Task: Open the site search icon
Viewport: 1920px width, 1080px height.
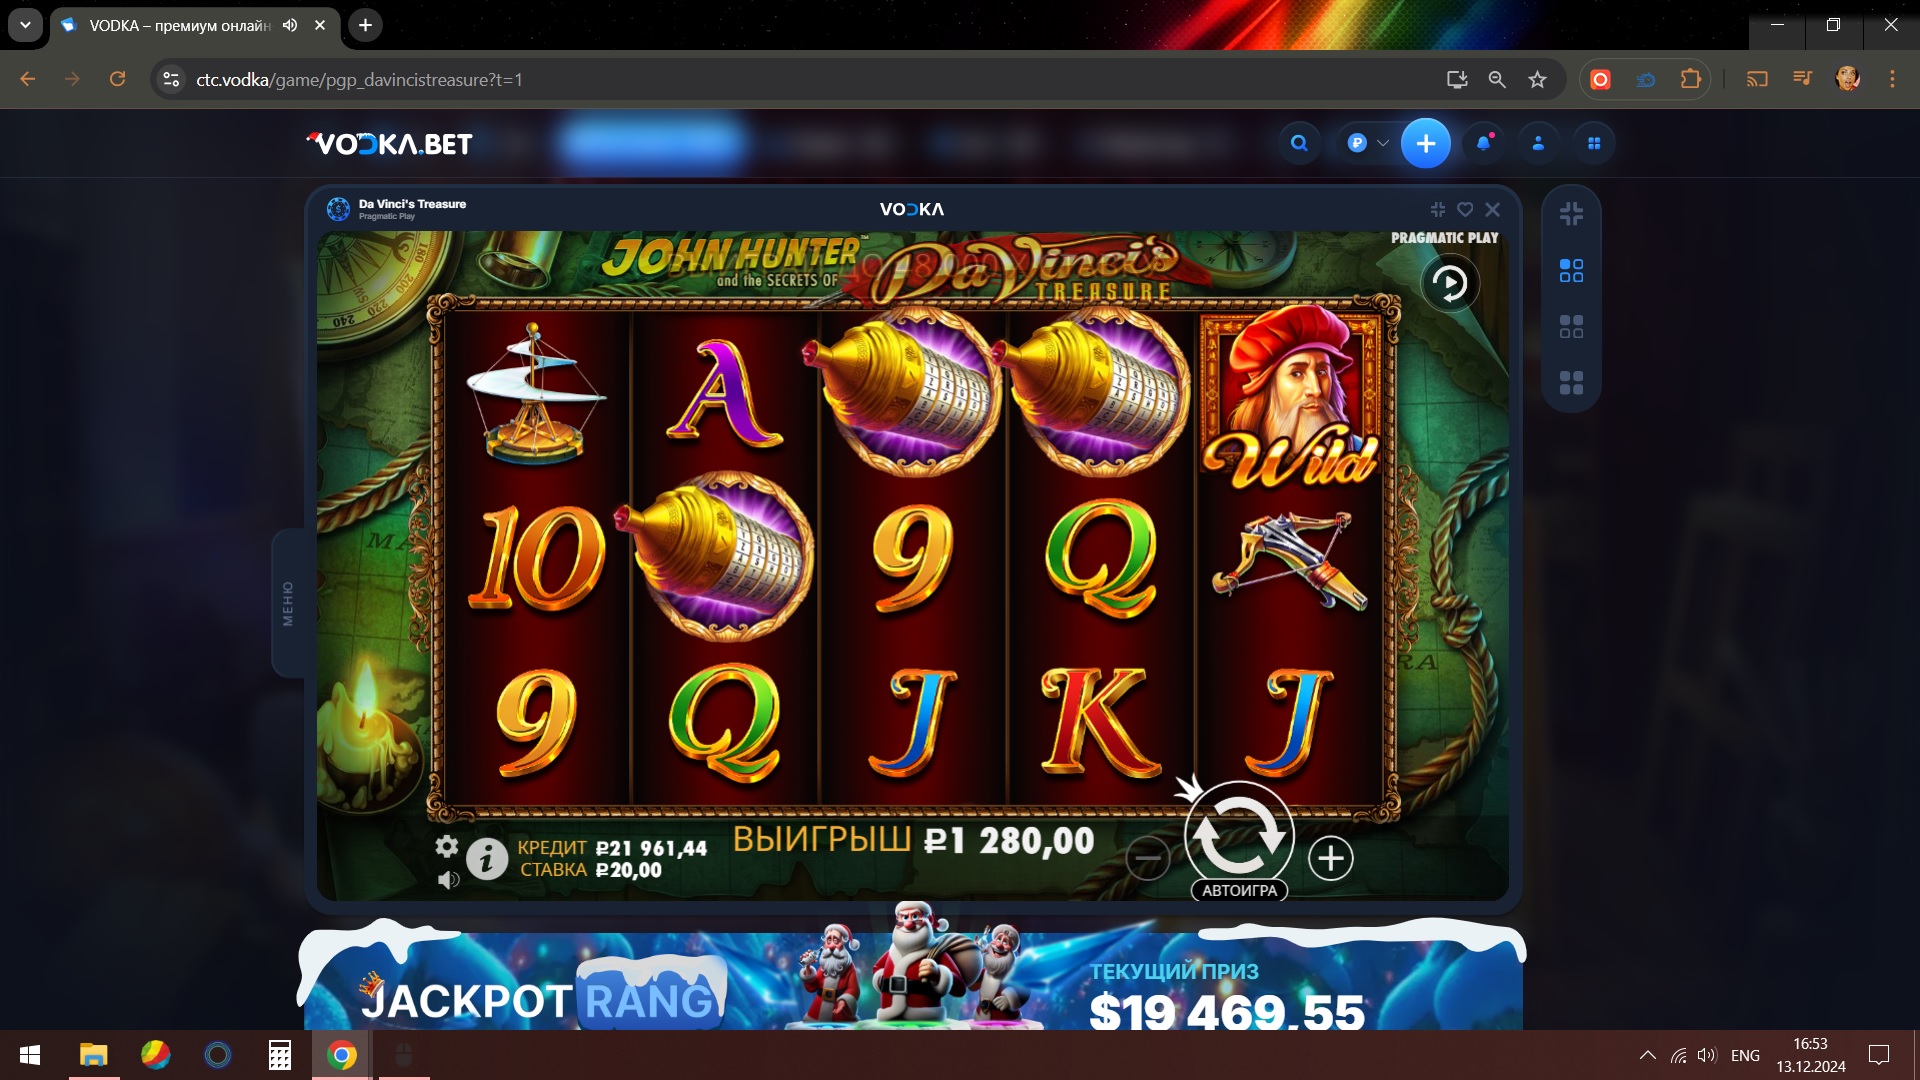Action: tap(1299, 143)
